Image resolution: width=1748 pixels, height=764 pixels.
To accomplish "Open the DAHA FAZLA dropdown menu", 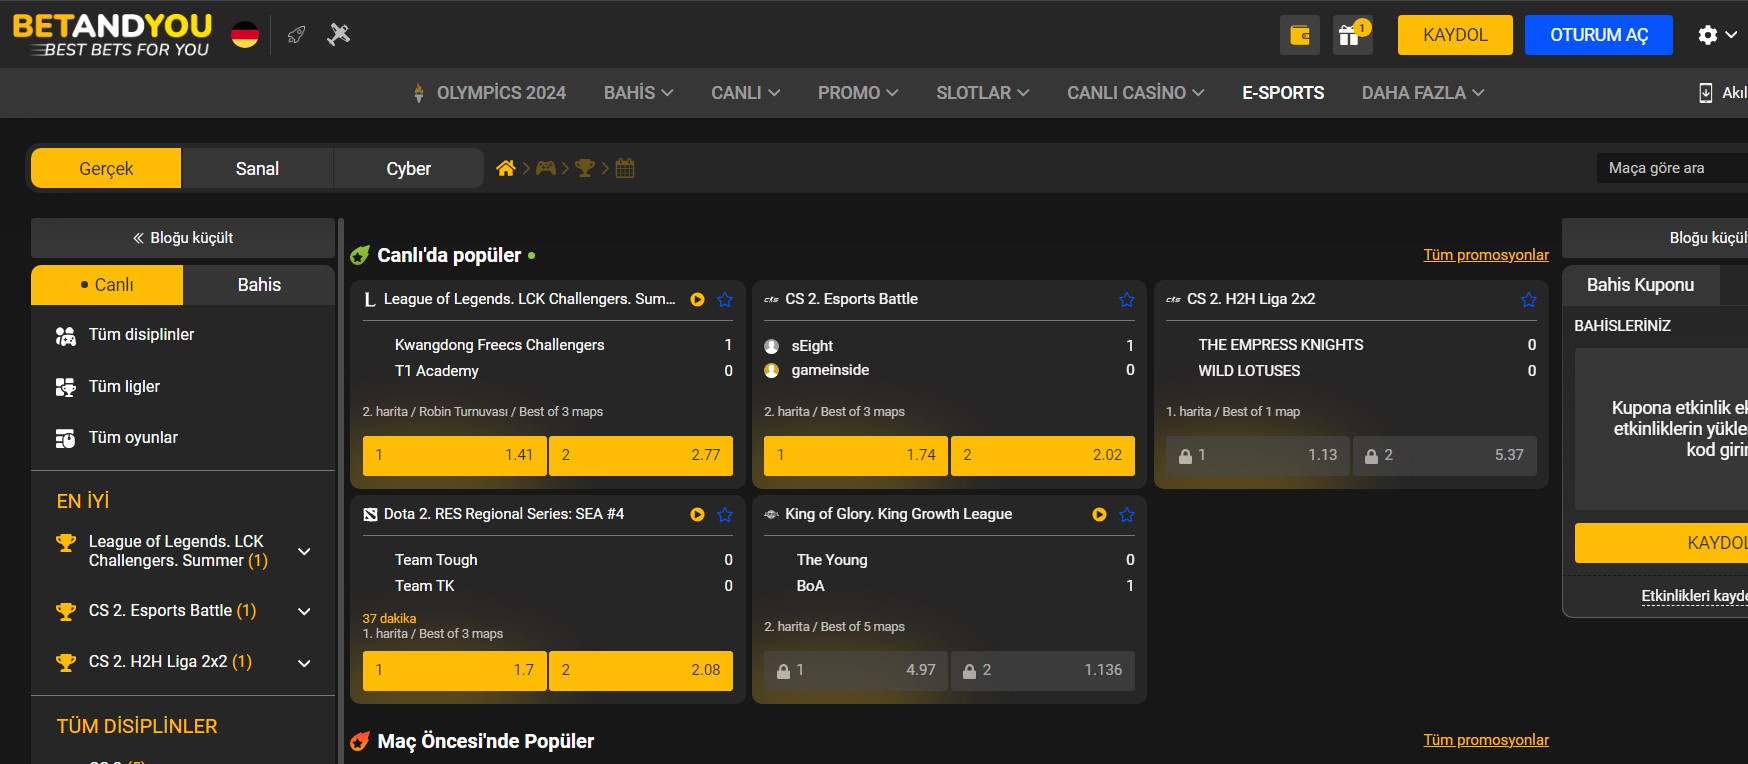I will [x=1422, y=93].
